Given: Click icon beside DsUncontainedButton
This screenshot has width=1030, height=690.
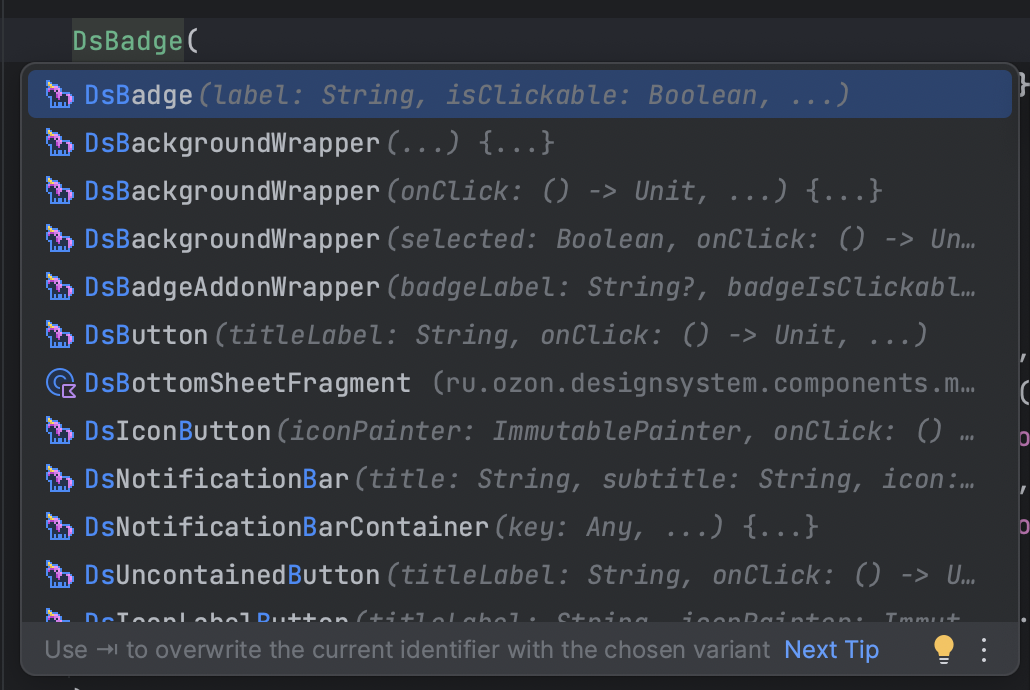Looking at the screenshot, I should click(59, 574).
